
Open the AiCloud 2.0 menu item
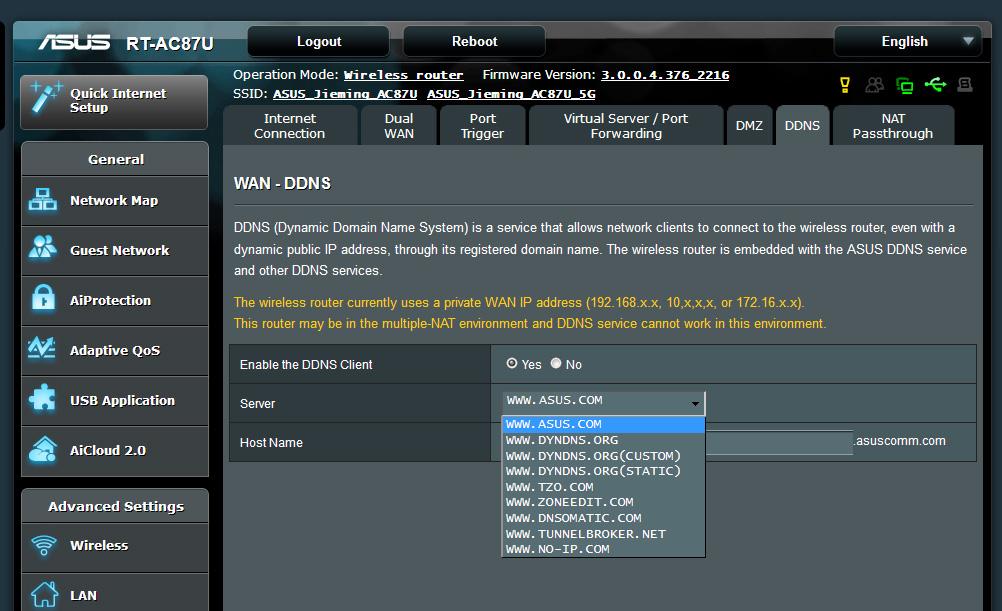tap(115, 451)
